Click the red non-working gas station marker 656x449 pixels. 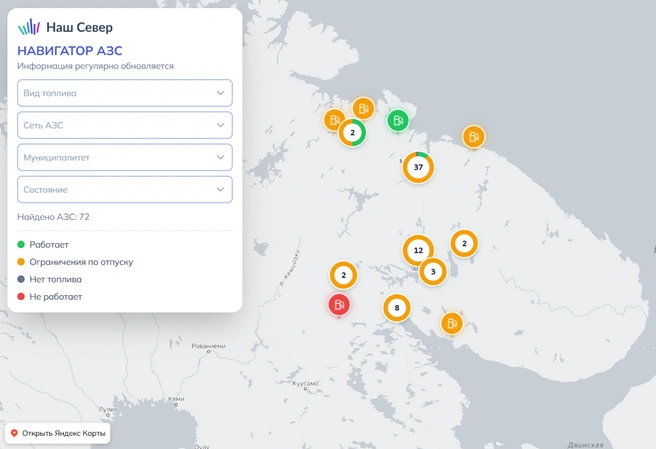(x=339, y=304)
